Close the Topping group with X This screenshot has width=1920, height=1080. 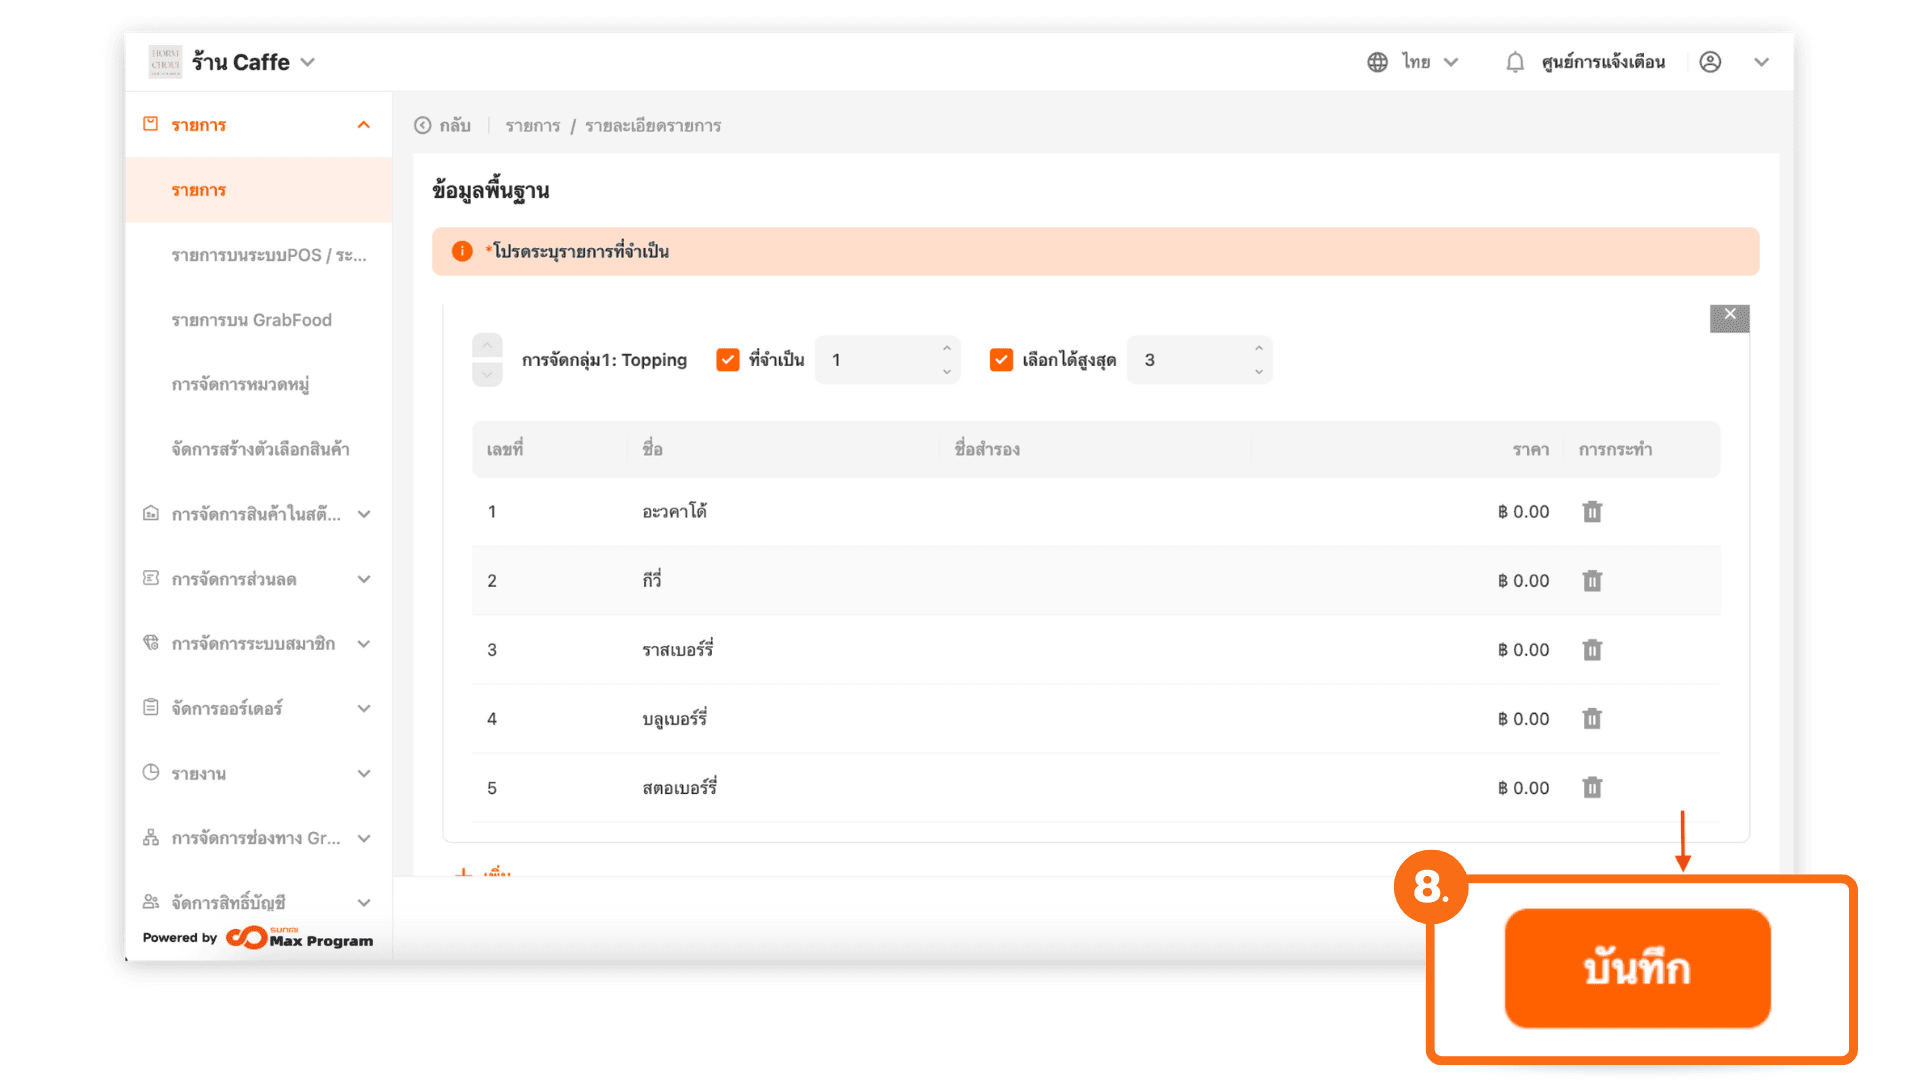pyautogui.click(x=1729, y=316)
